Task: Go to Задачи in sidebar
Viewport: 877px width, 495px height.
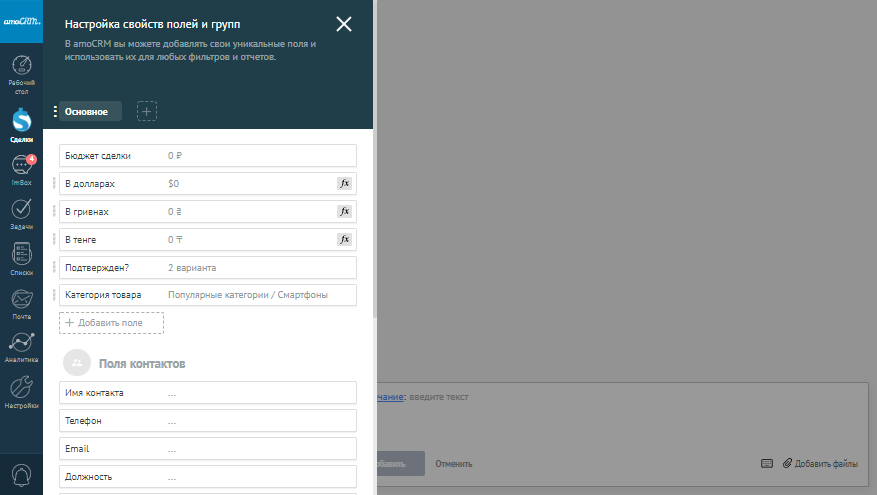Action: tap(21, 212)
